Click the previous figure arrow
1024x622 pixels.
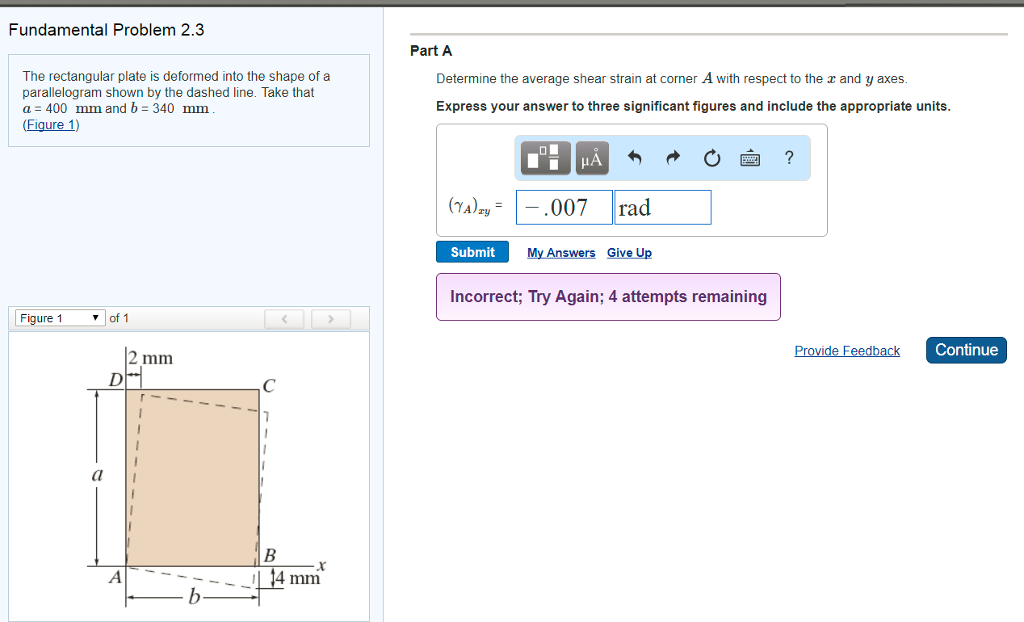(284, 318)
